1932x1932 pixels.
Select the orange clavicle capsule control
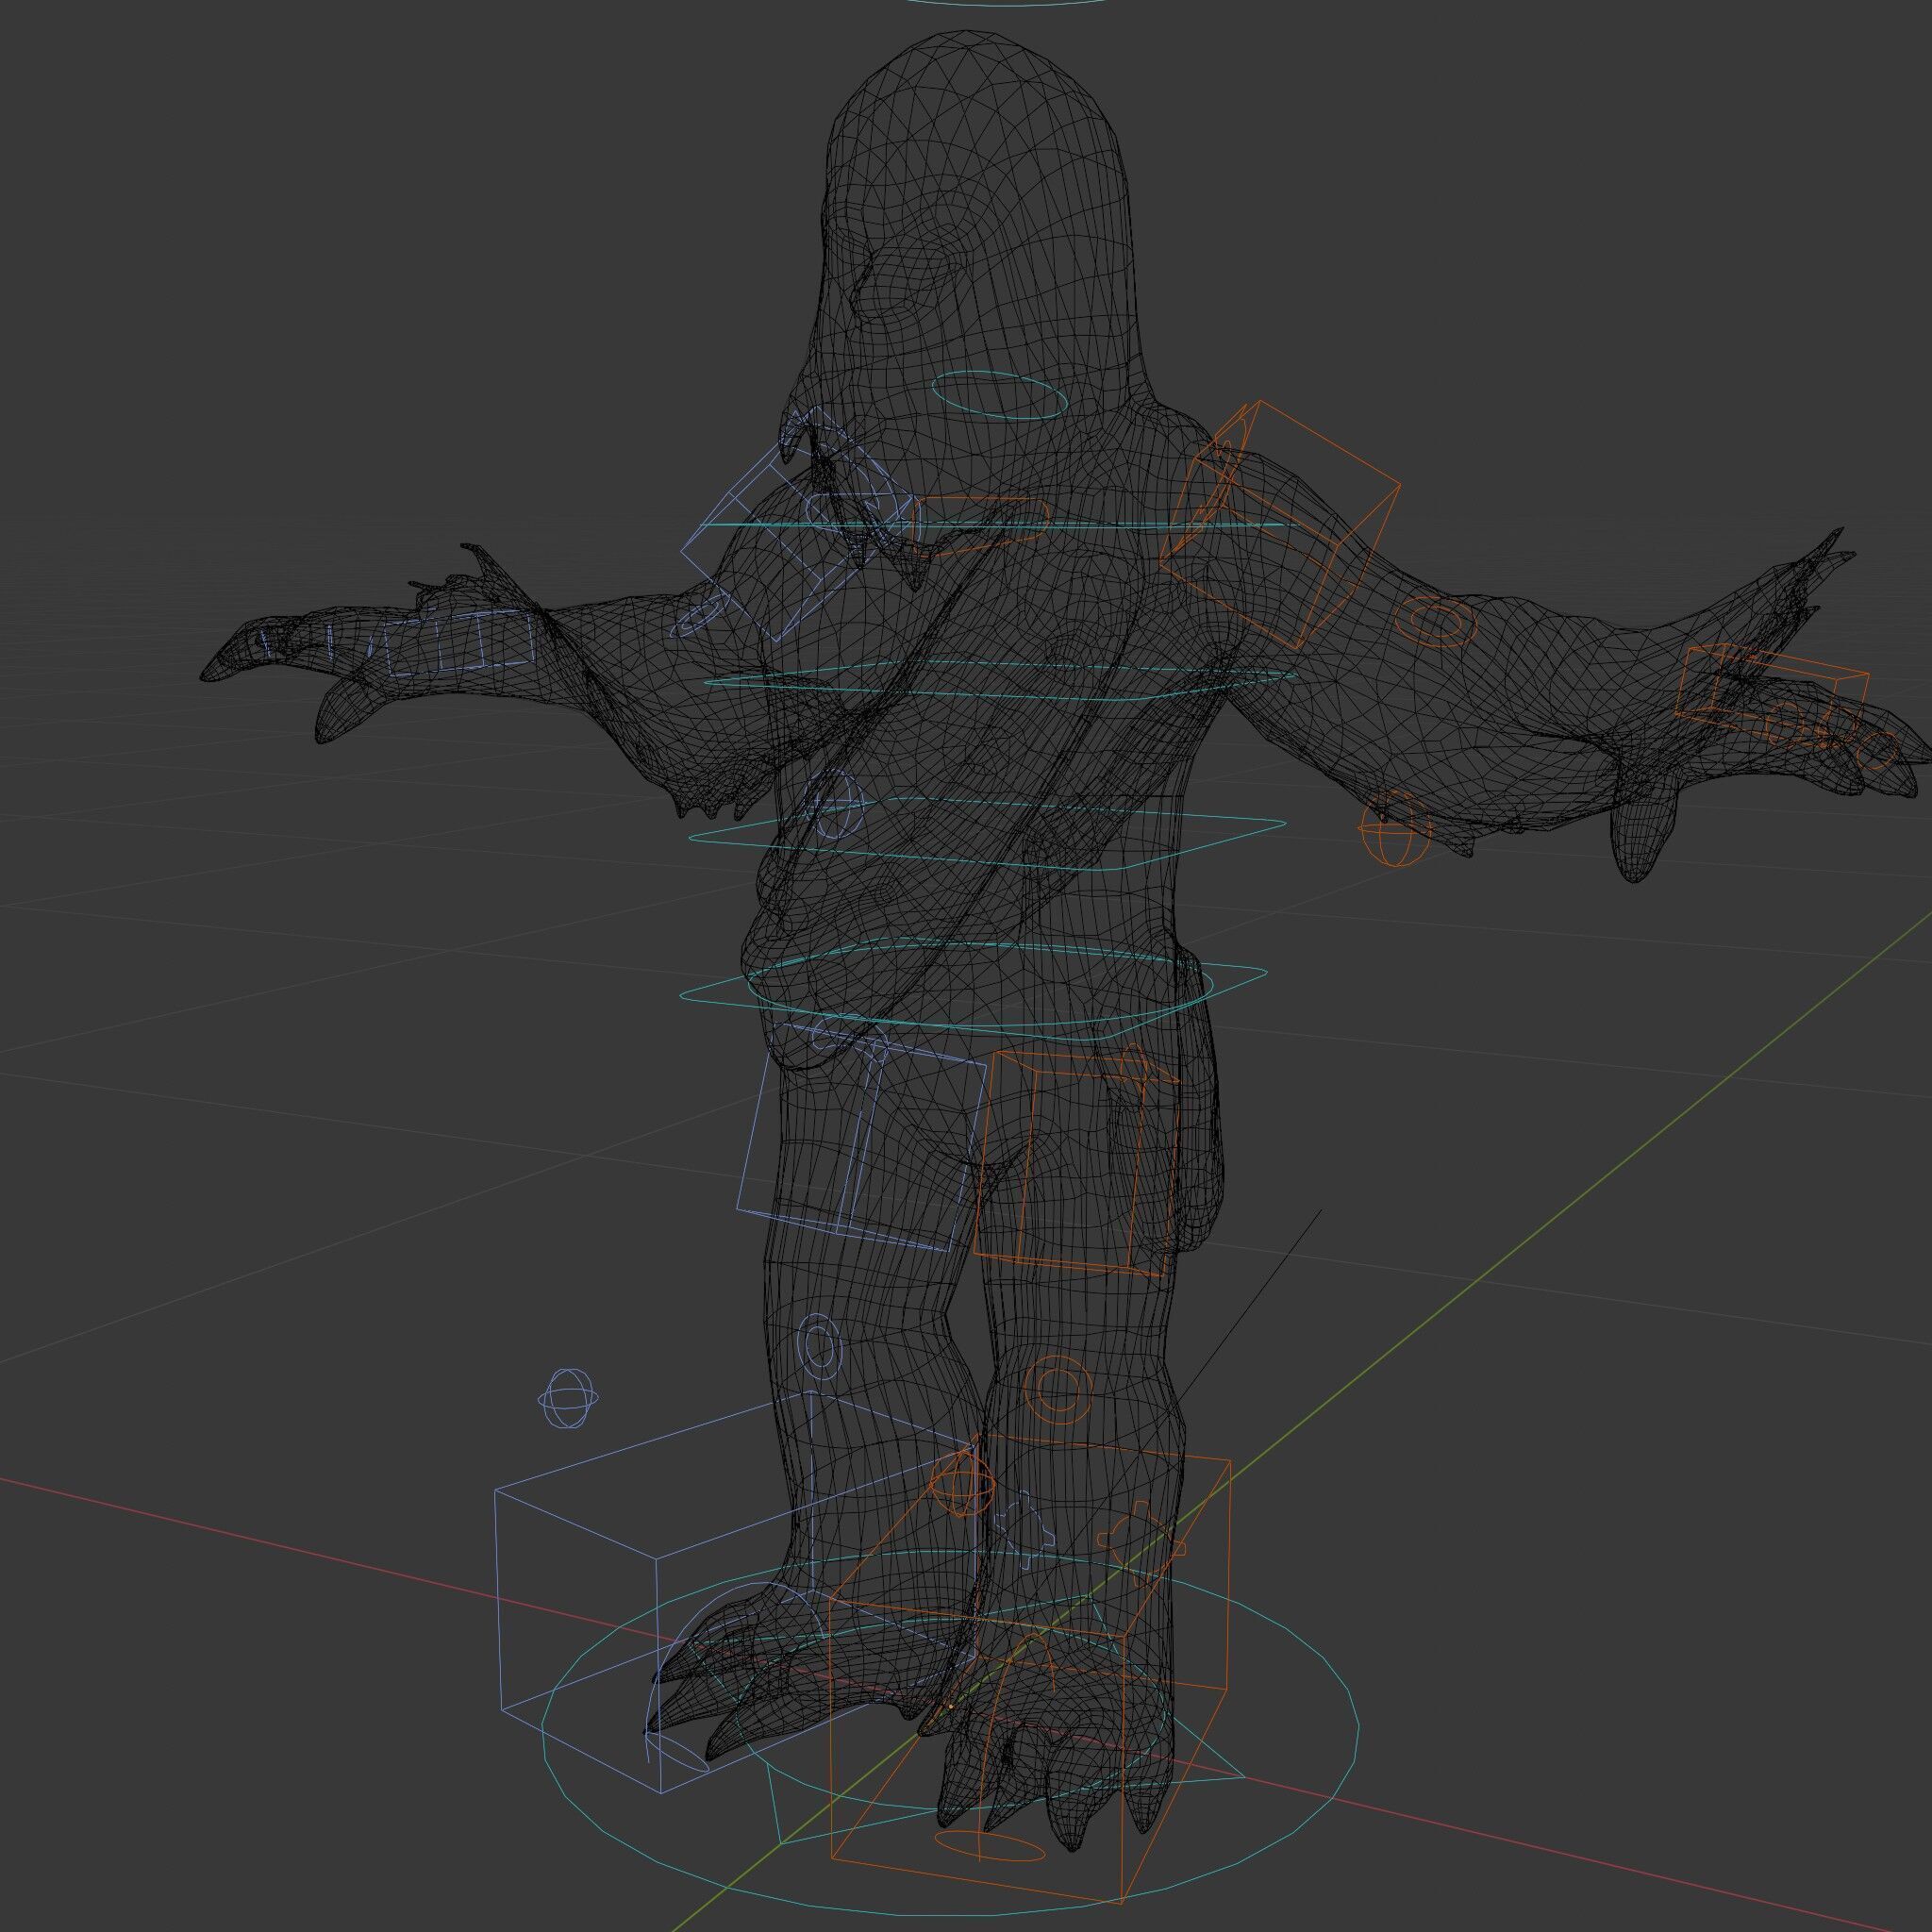coord(981,526)
